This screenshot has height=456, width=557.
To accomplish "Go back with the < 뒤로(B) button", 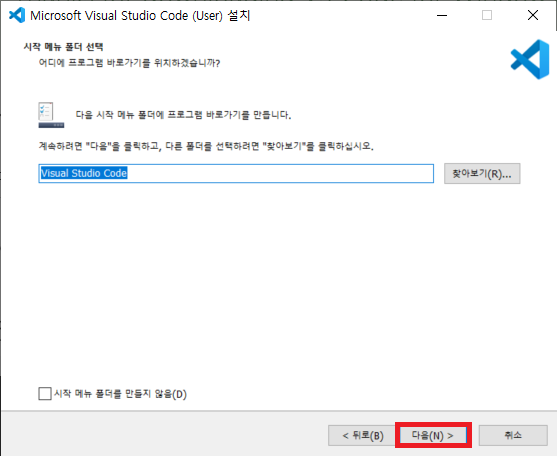I will [x=363, y=435].
